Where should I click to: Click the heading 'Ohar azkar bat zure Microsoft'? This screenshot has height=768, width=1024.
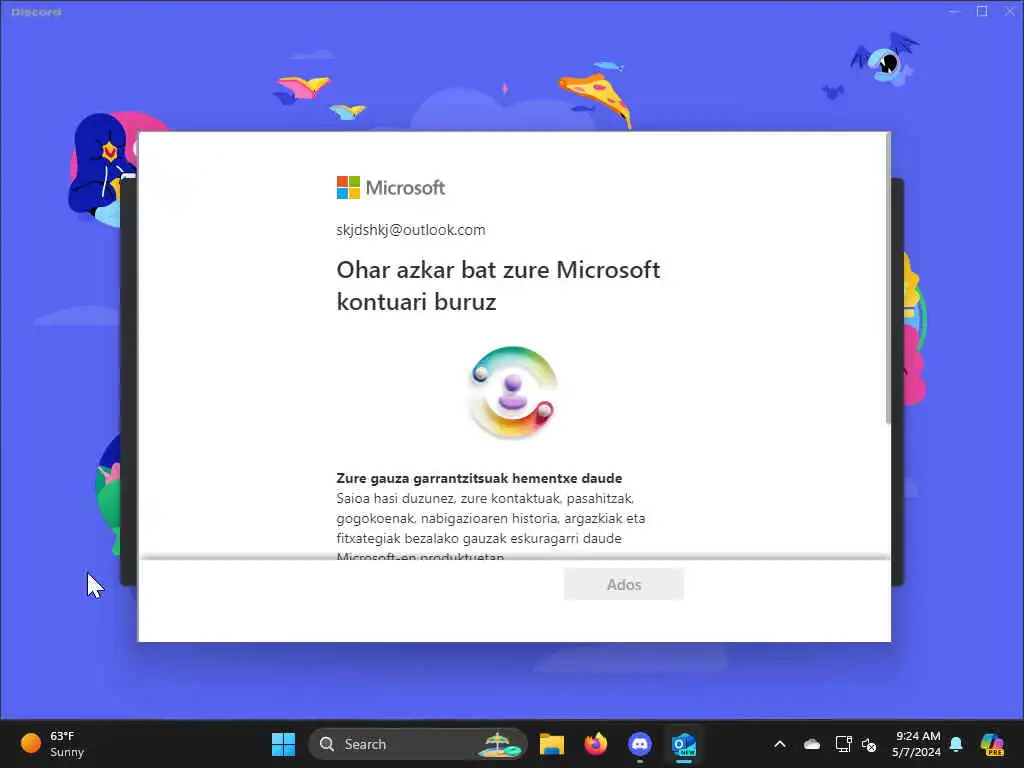[x=498, y=270]
